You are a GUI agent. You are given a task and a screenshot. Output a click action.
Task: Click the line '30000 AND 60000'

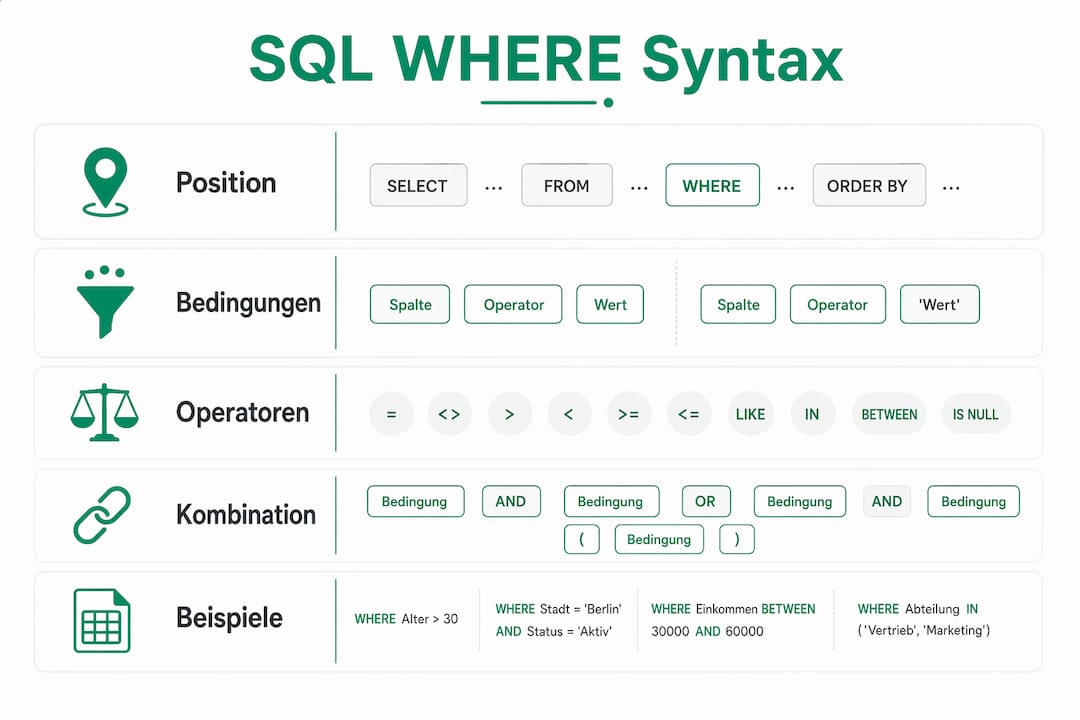pyautogui.click(x=707, y=631)
